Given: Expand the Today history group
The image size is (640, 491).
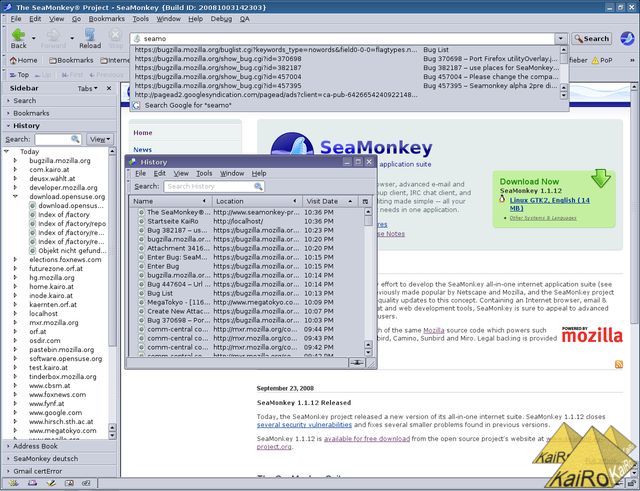Looking at the screenshot, I should coord(9,152).
